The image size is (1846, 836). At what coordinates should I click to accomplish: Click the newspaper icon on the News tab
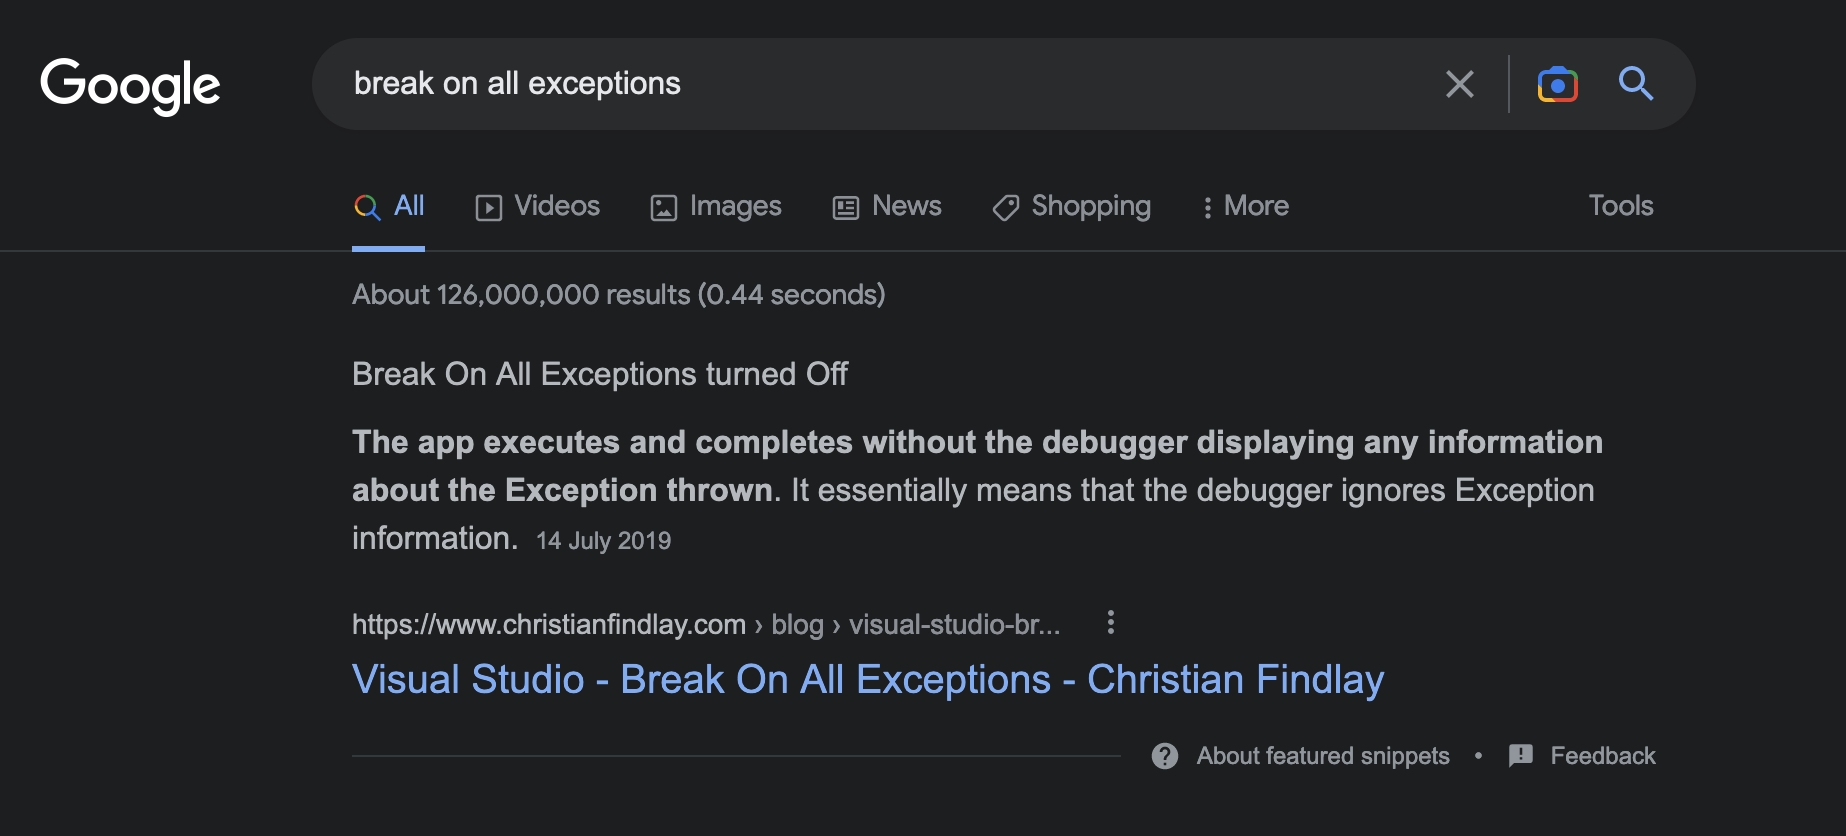coord(845,207)
